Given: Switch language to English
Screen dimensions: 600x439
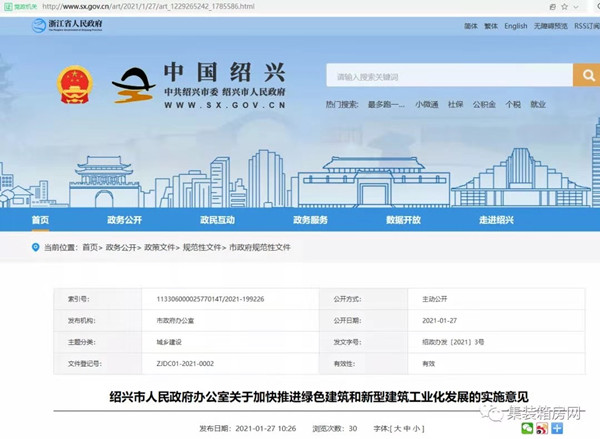Looking at the screenshot, I should (x=515, y=26).
